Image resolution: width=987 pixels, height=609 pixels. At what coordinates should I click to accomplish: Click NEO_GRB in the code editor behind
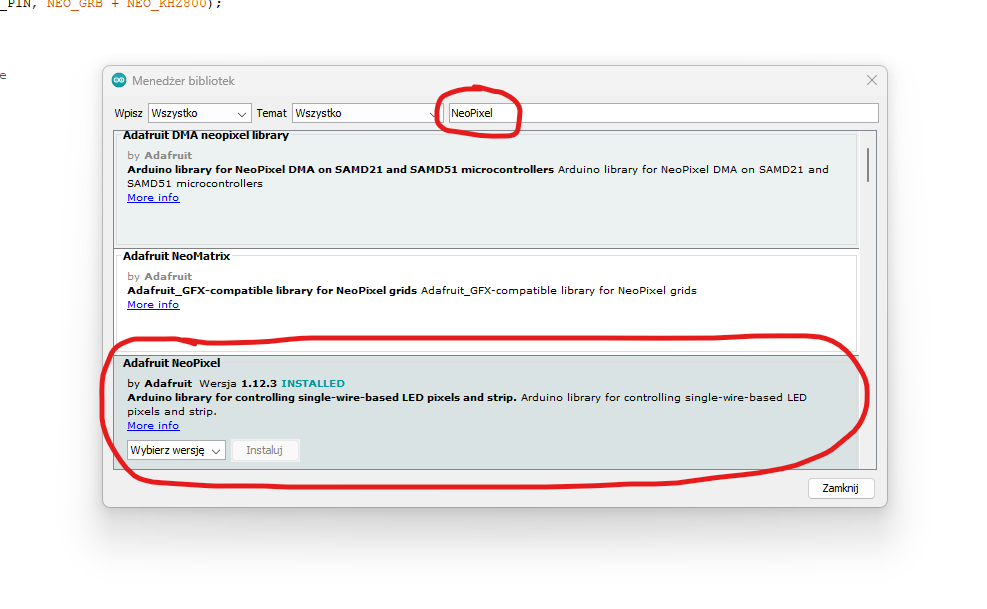74,4
